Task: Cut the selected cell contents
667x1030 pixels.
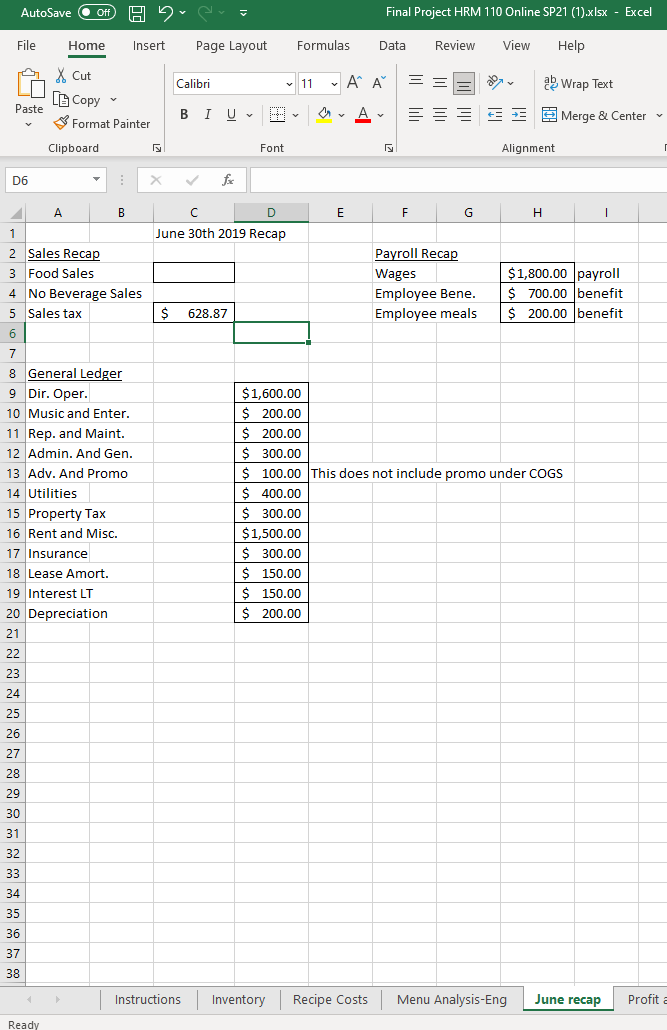Action: pyautogui.click(x=73, y=76)
